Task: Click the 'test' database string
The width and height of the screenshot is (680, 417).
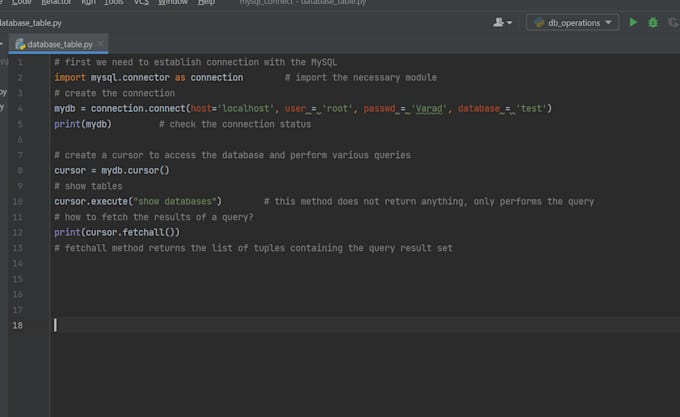Action: pyautogui.click(x=531, y=109)
